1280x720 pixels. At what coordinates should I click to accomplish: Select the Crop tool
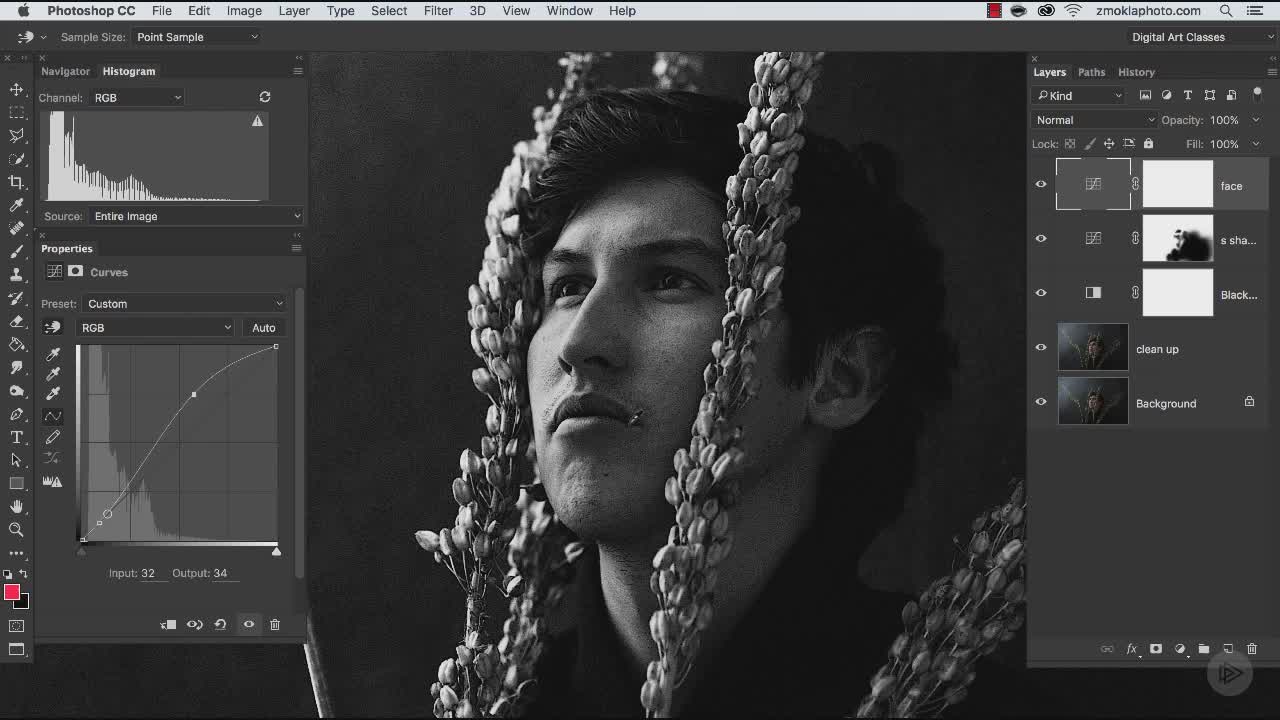click(17, 182)
